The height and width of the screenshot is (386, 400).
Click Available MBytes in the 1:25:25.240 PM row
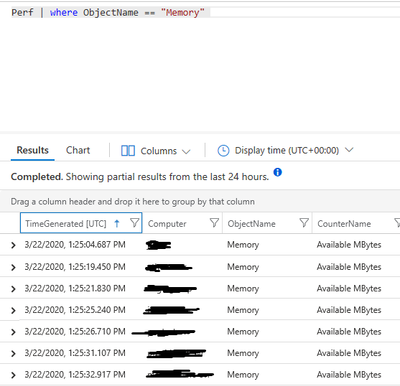pyautogui.click(x=349, y=310)
